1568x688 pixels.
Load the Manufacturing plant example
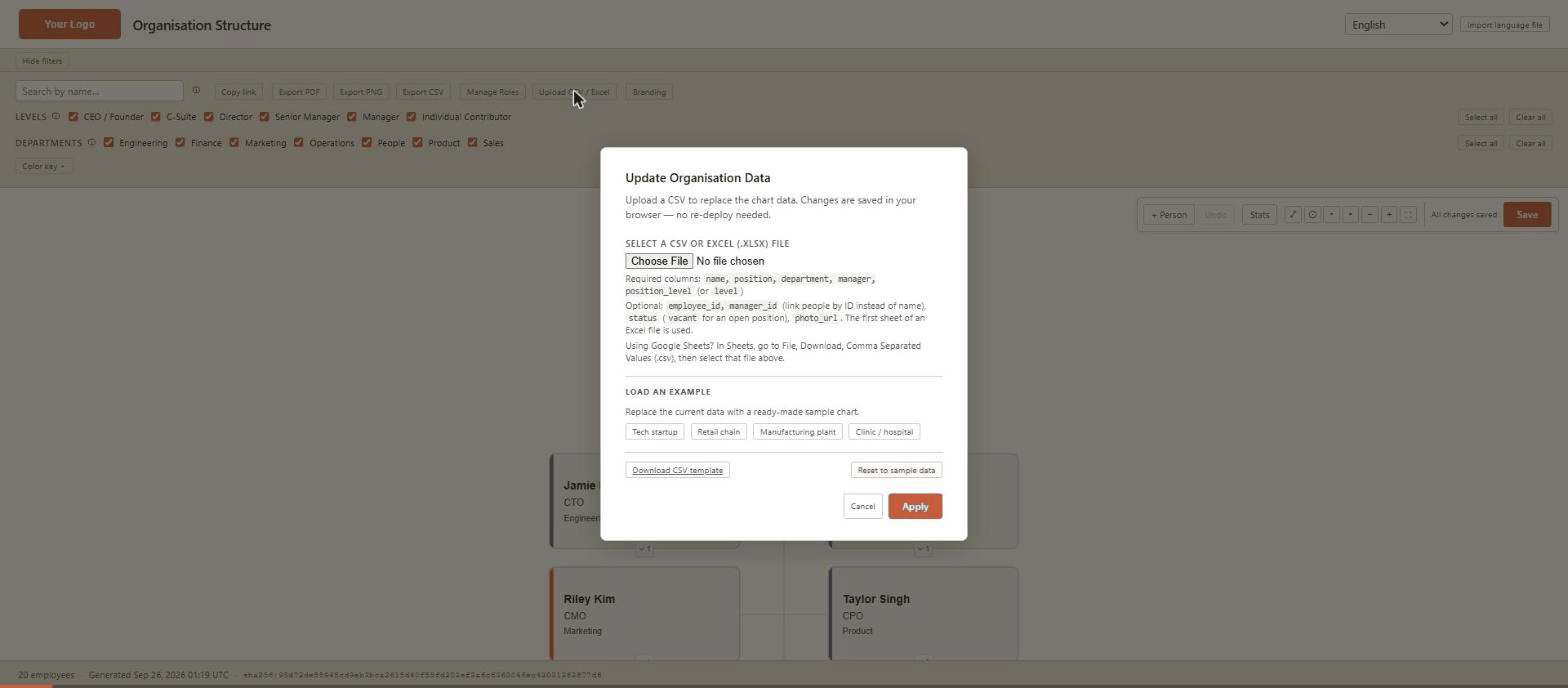[x=797, y=432]
